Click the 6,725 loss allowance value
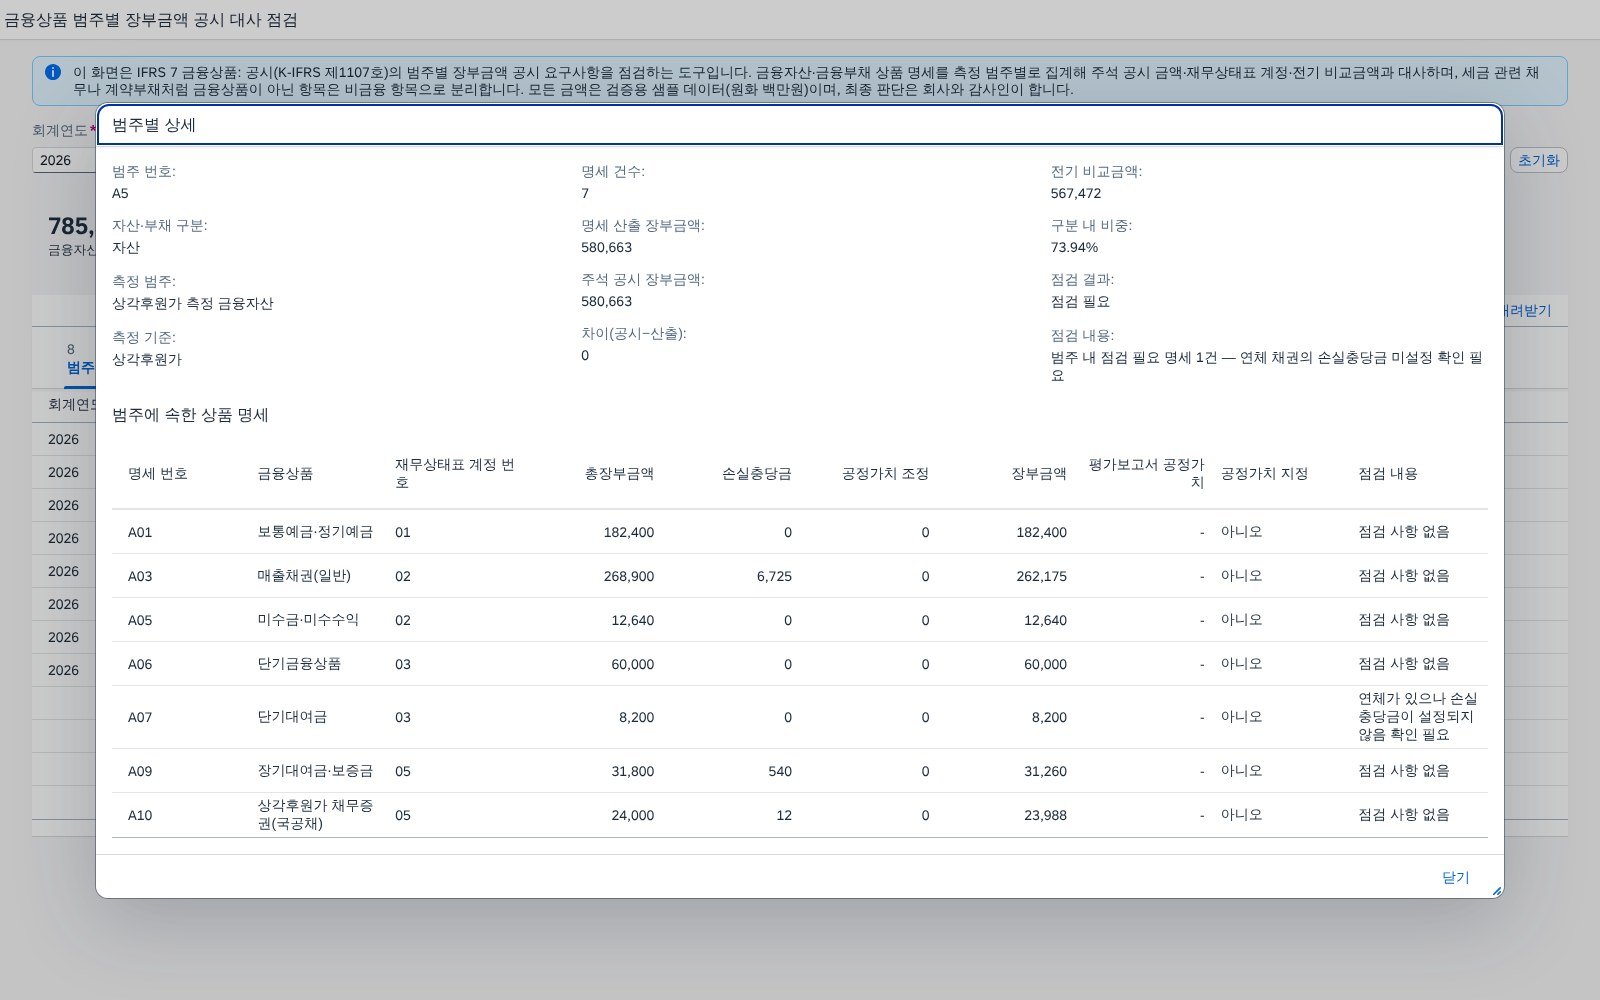This screenshot has width=1600, height=1000. [774, 576]
